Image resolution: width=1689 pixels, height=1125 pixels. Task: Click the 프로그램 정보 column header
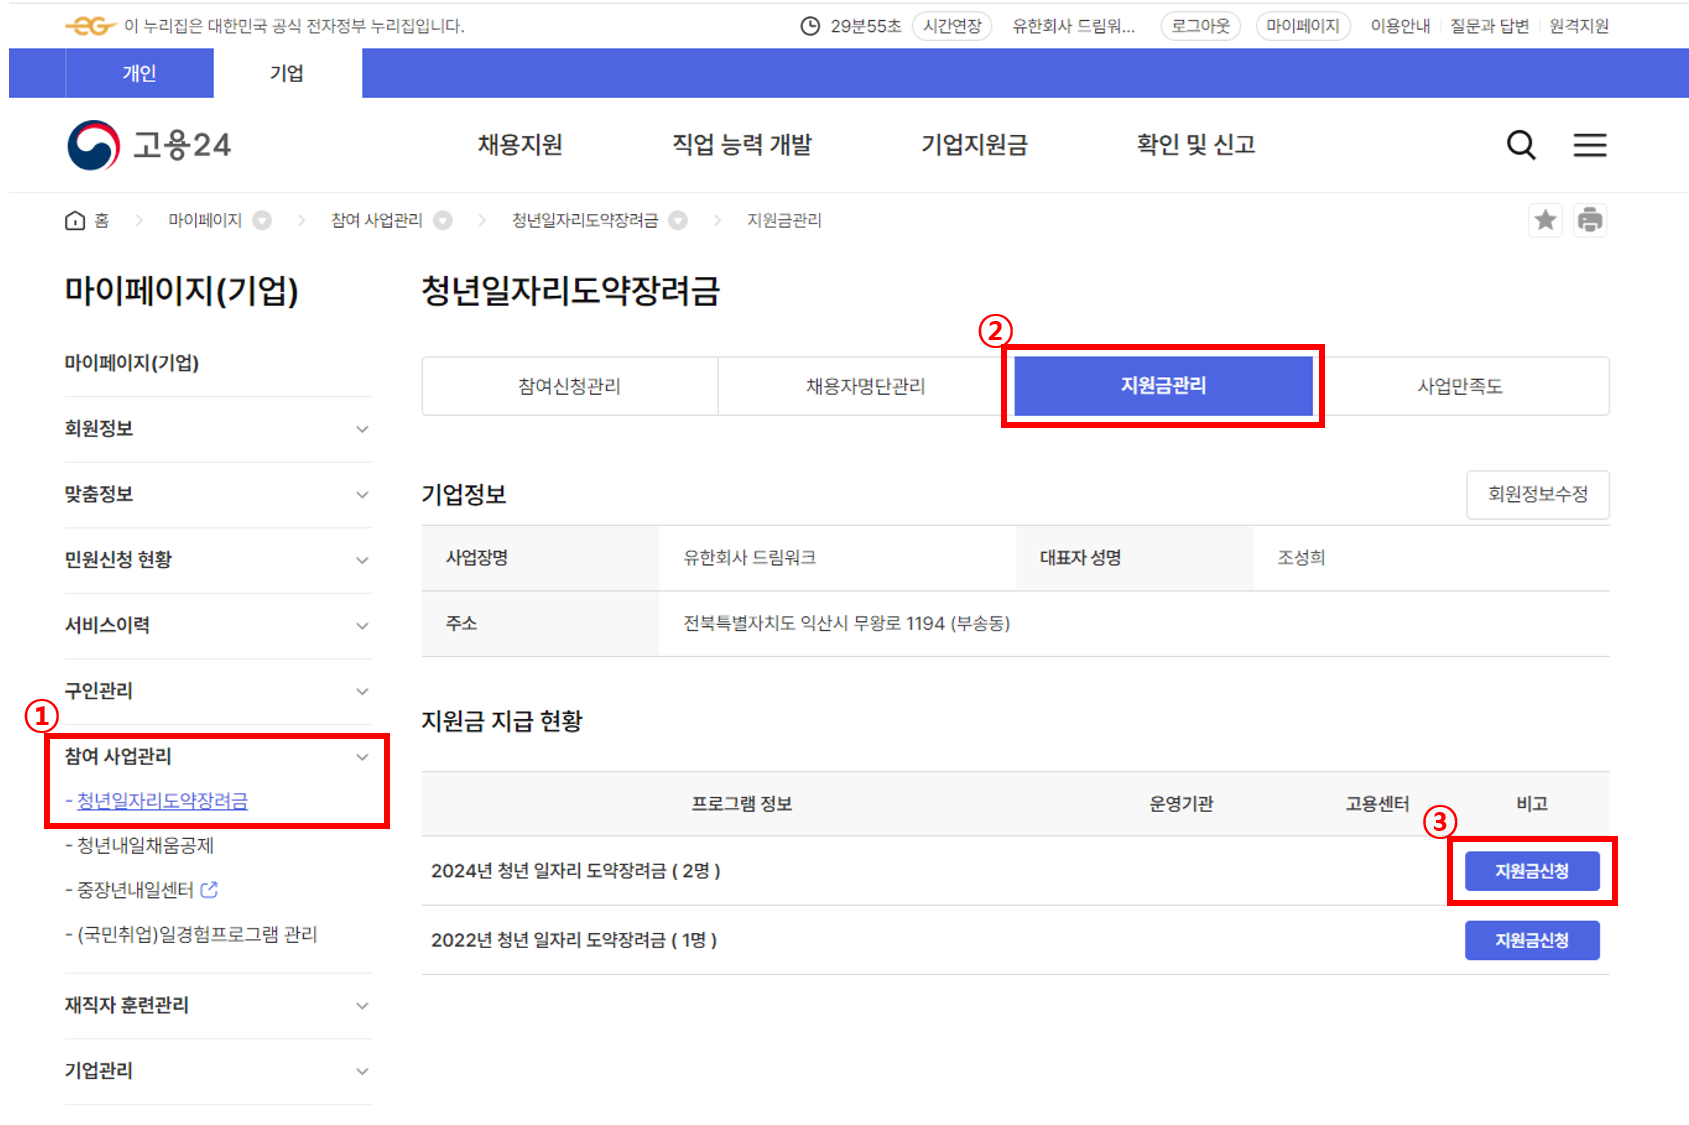(742, 804)
